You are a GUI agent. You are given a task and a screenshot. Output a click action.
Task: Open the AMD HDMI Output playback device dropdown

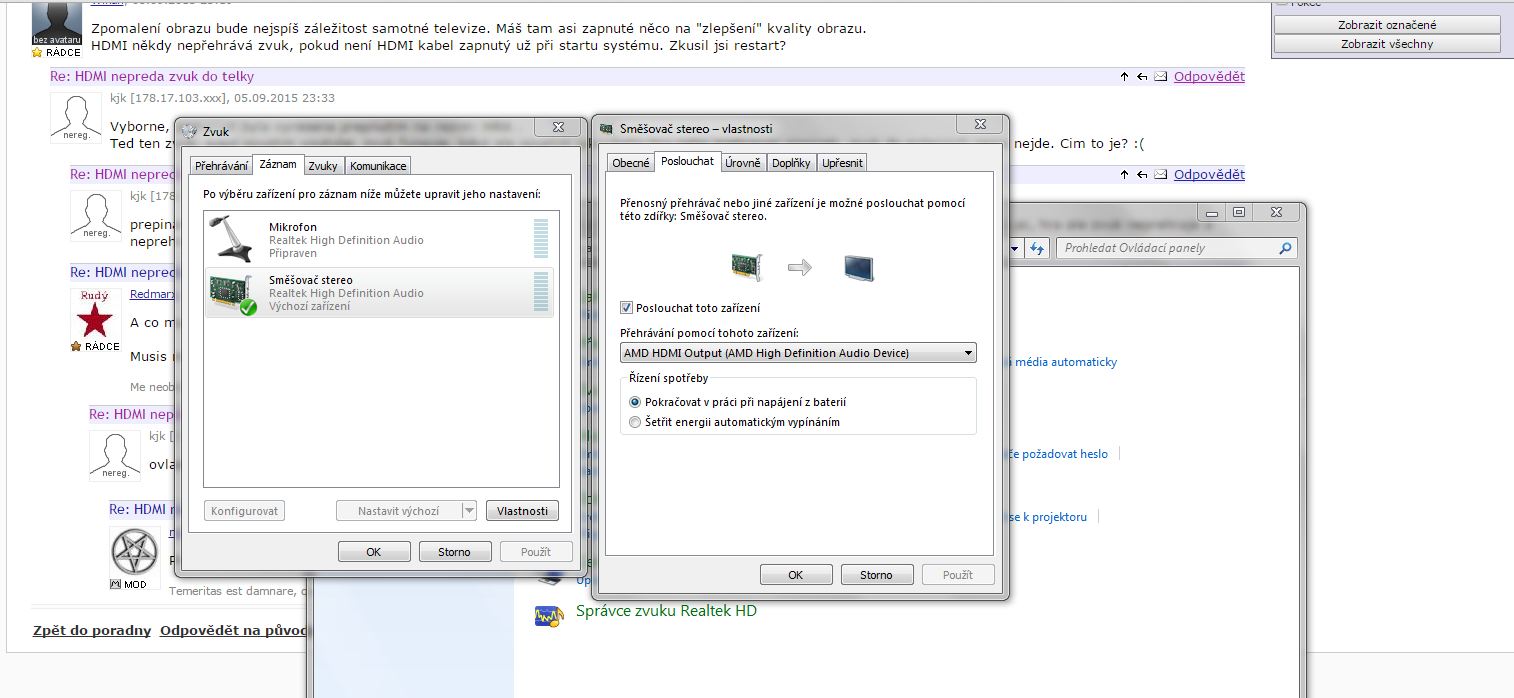click(x=798, y=353)
